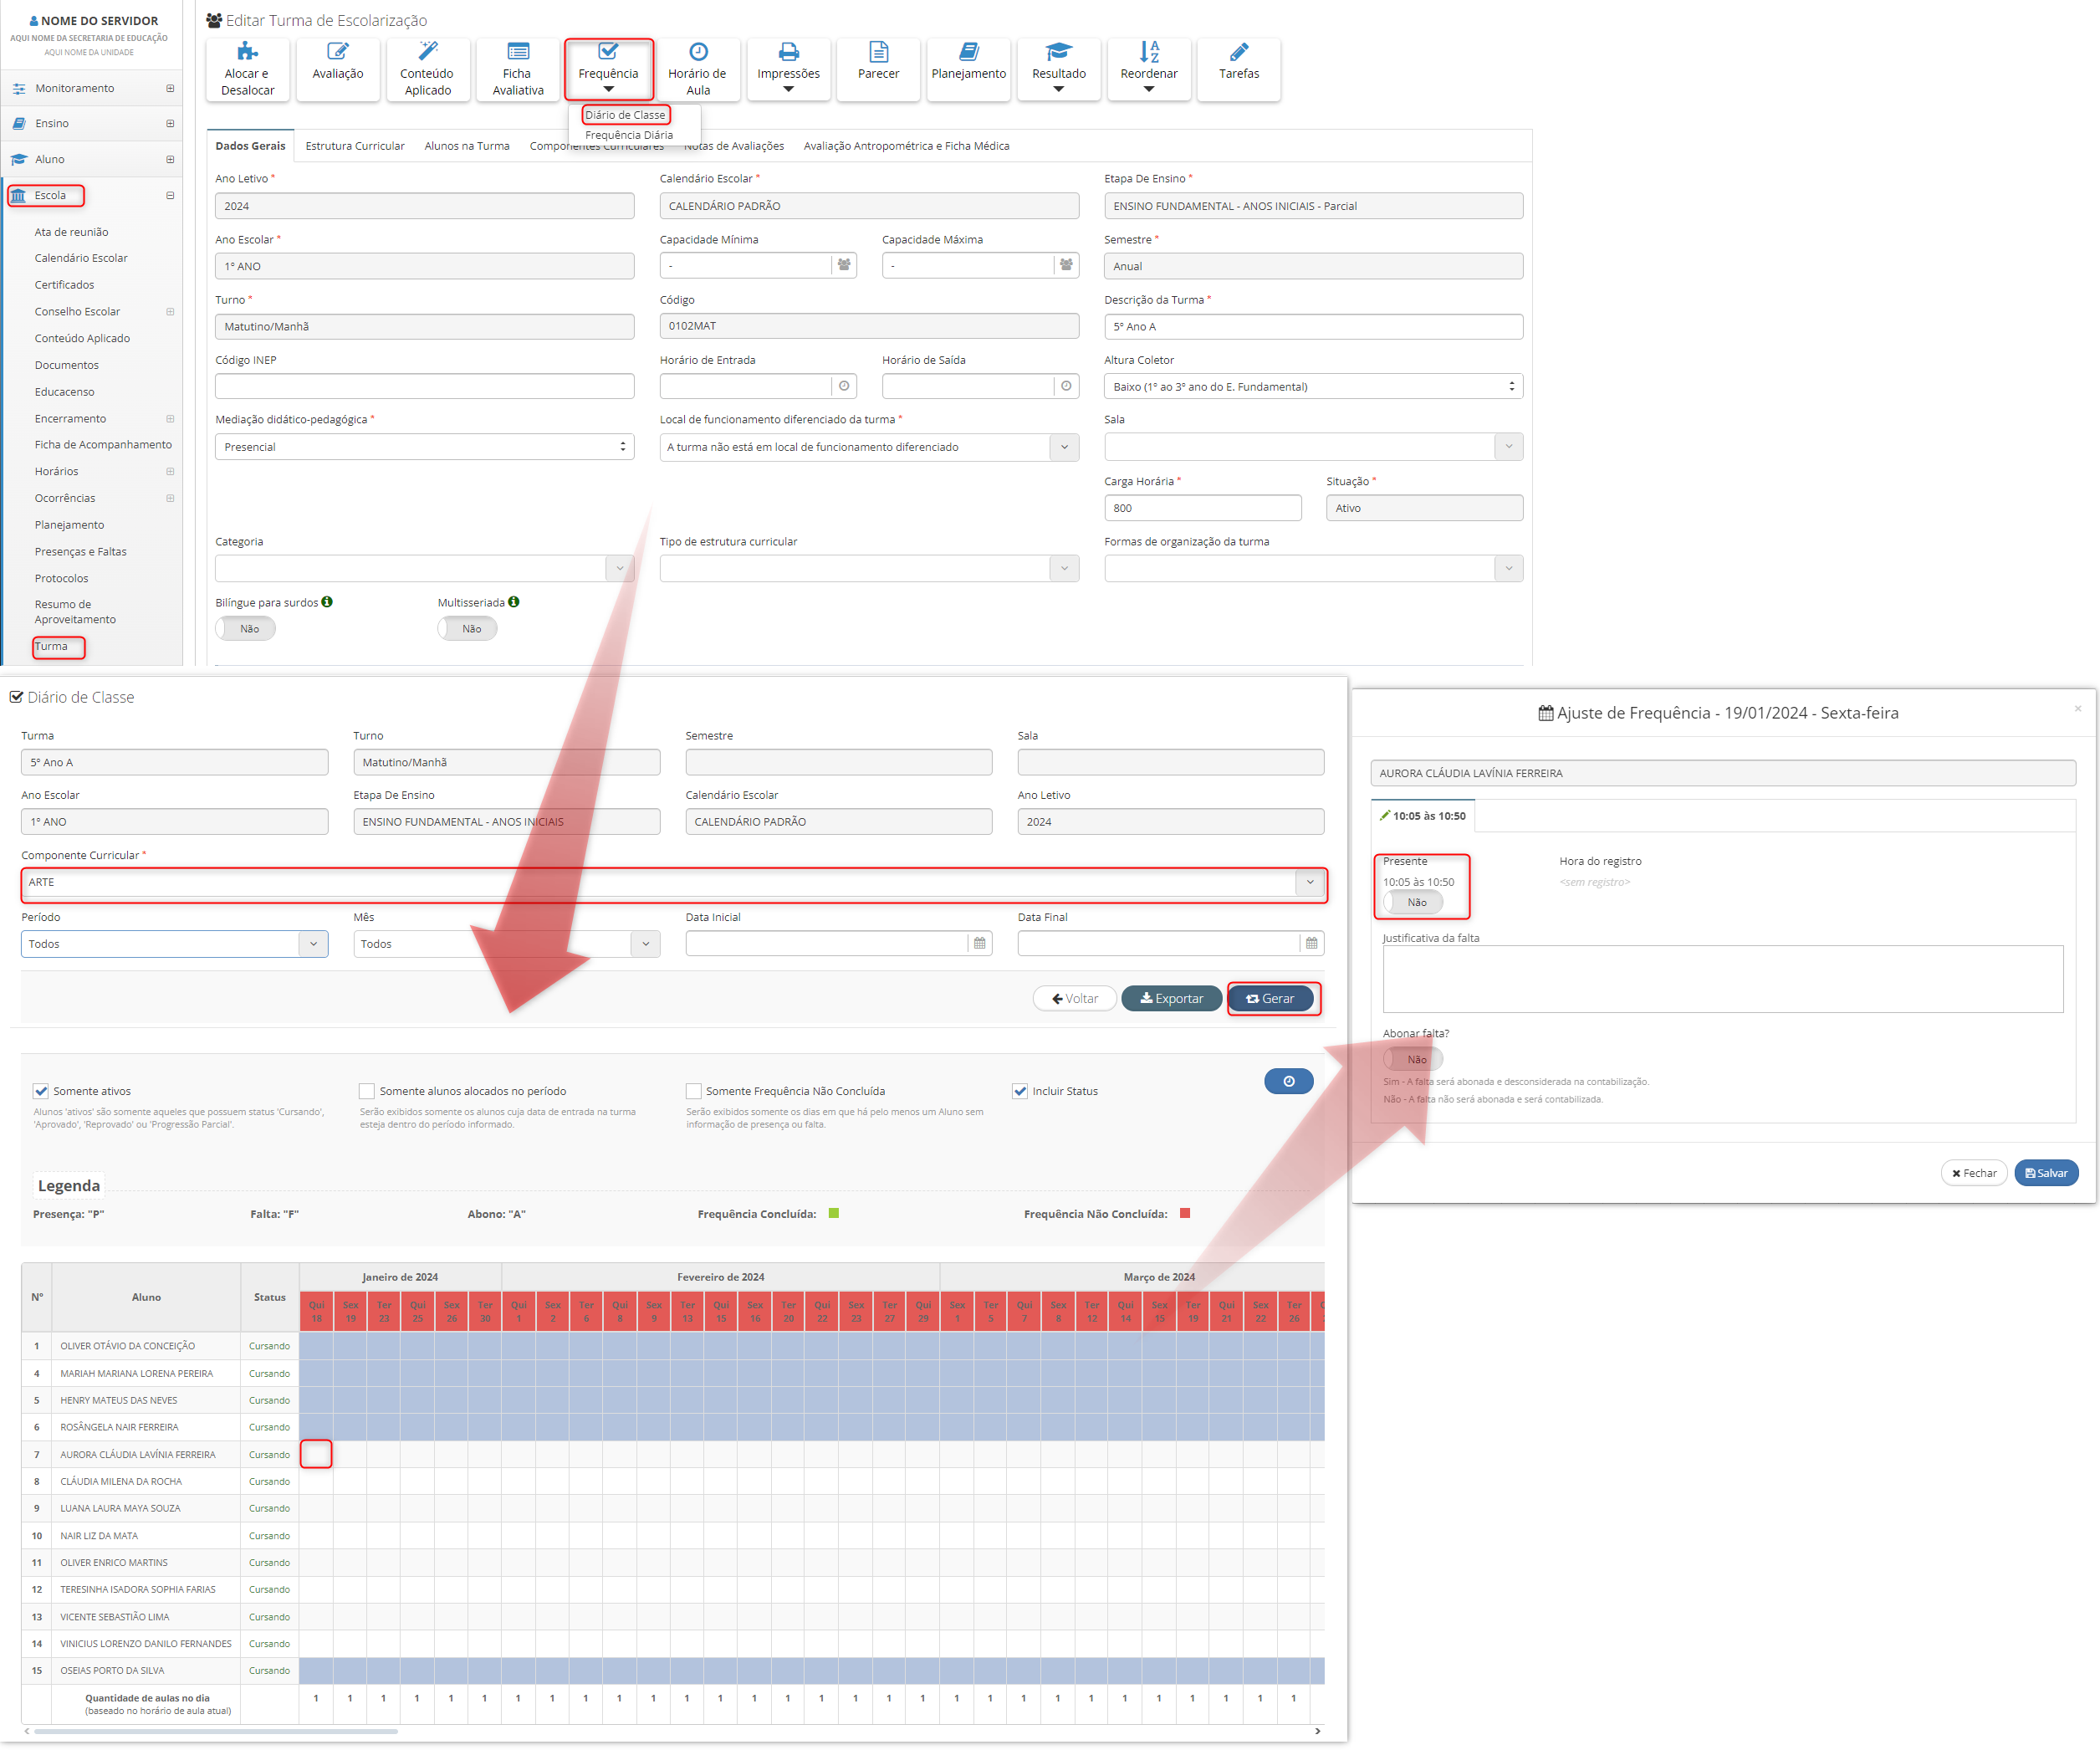This screenshot has width=2100, height=1750.
Task: Toggle the Abonar falta switch
Action: [x=1412, y=1059]
